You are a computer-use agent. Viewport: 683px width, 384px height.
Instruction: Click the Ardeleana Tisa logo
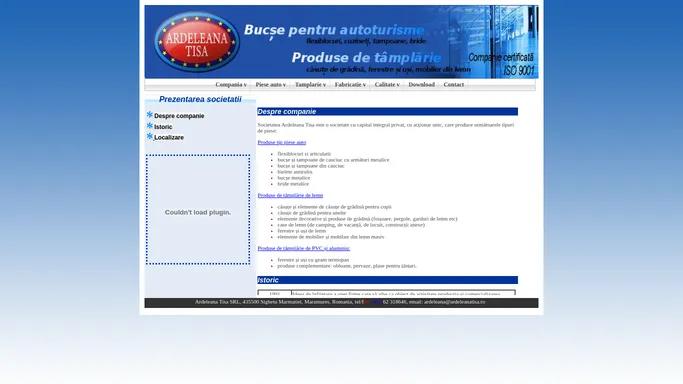pyautogui.click(x=196, y=42)
